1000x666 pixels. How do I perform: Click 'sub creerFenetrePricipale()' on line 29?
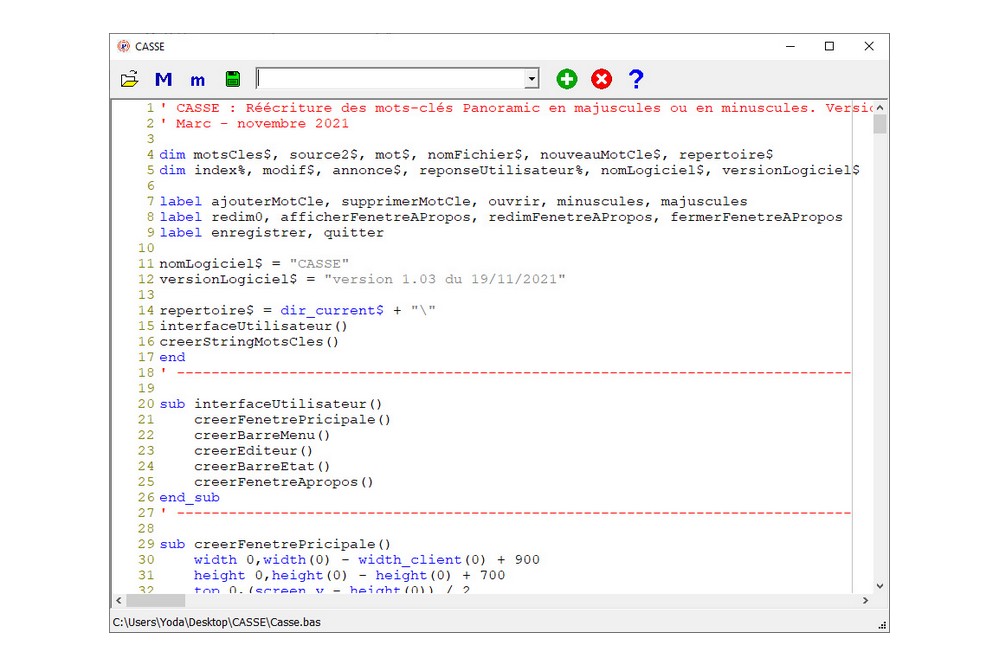[x=275, y=544]
